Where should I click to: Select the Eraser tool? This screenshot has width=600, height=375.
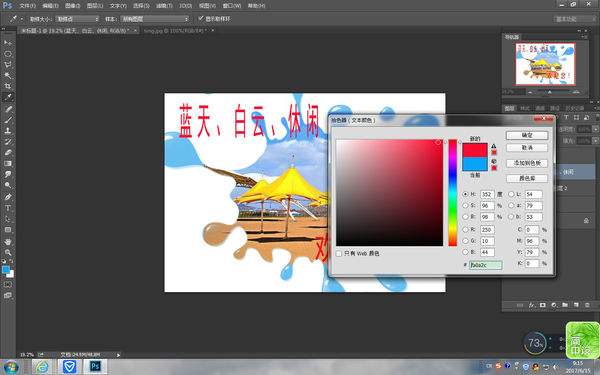coord(8,153)
